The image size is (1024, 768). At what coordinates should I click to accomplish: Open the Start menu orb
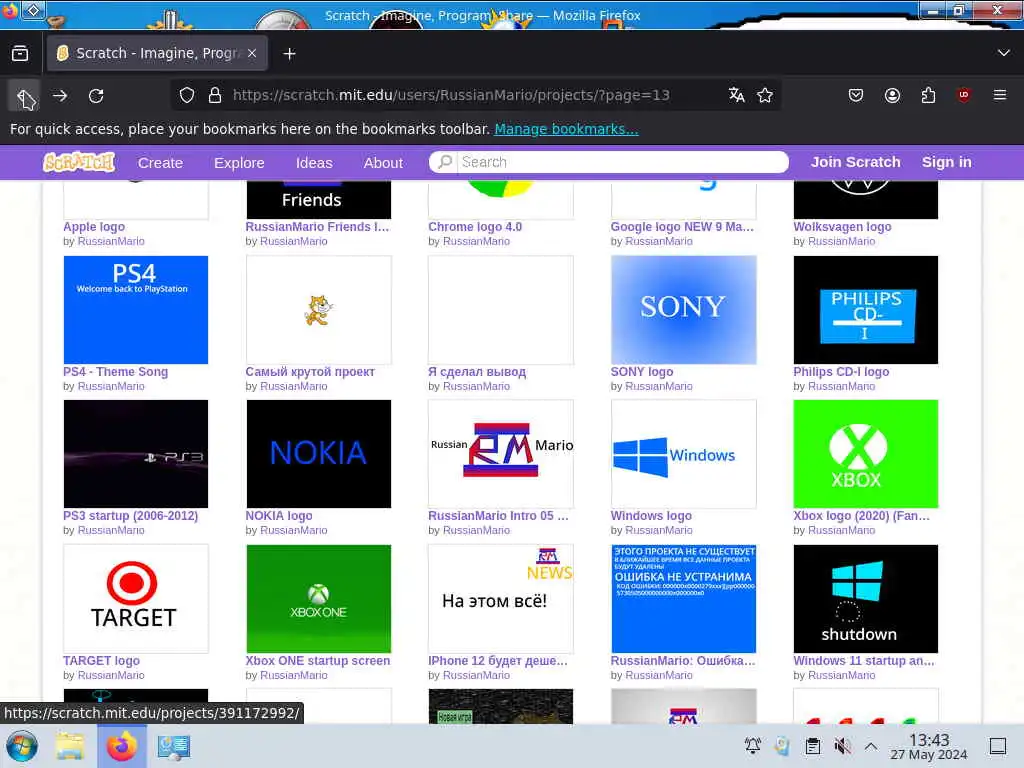(22, 746)
